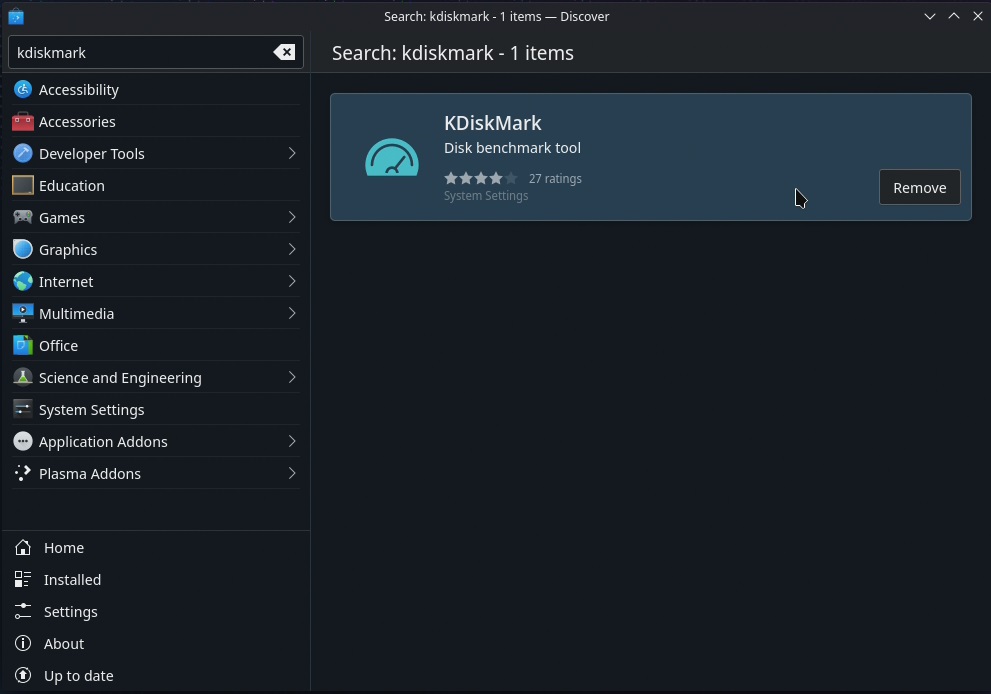Open the Office category icon
Viewport: 991px width, 694px height.
click(x=23, y=345)
